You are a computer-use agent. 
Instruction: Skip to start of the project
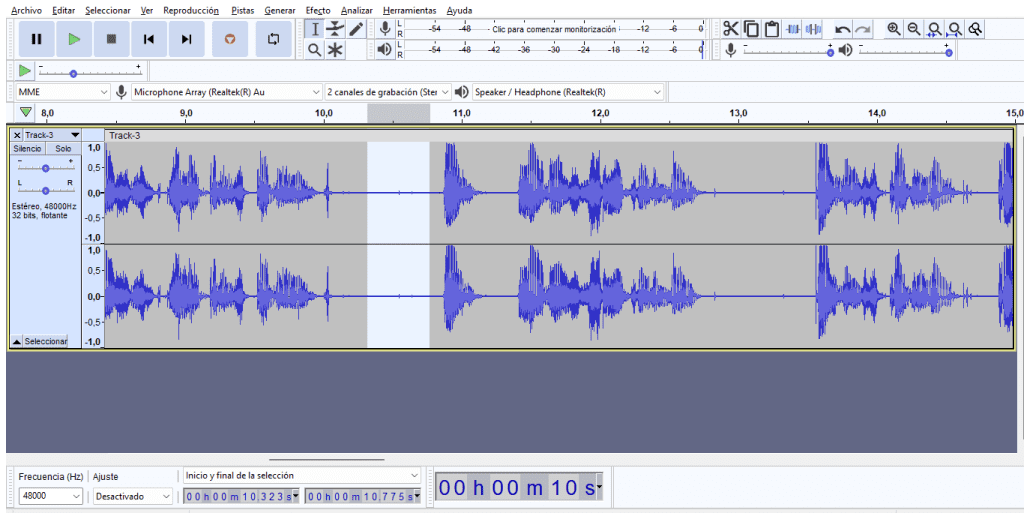tap(149, 39)
